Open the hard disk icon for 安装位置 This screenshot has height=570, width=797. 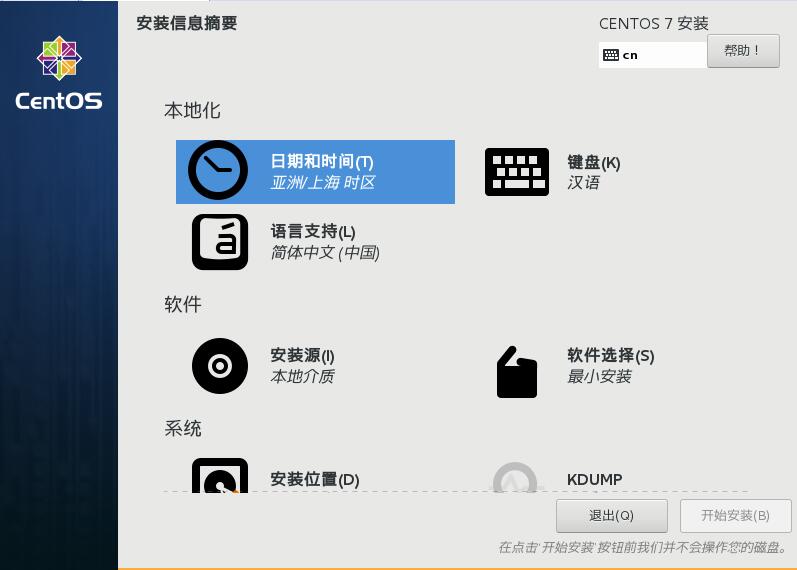pyautogui.click(x=220, y=475)
